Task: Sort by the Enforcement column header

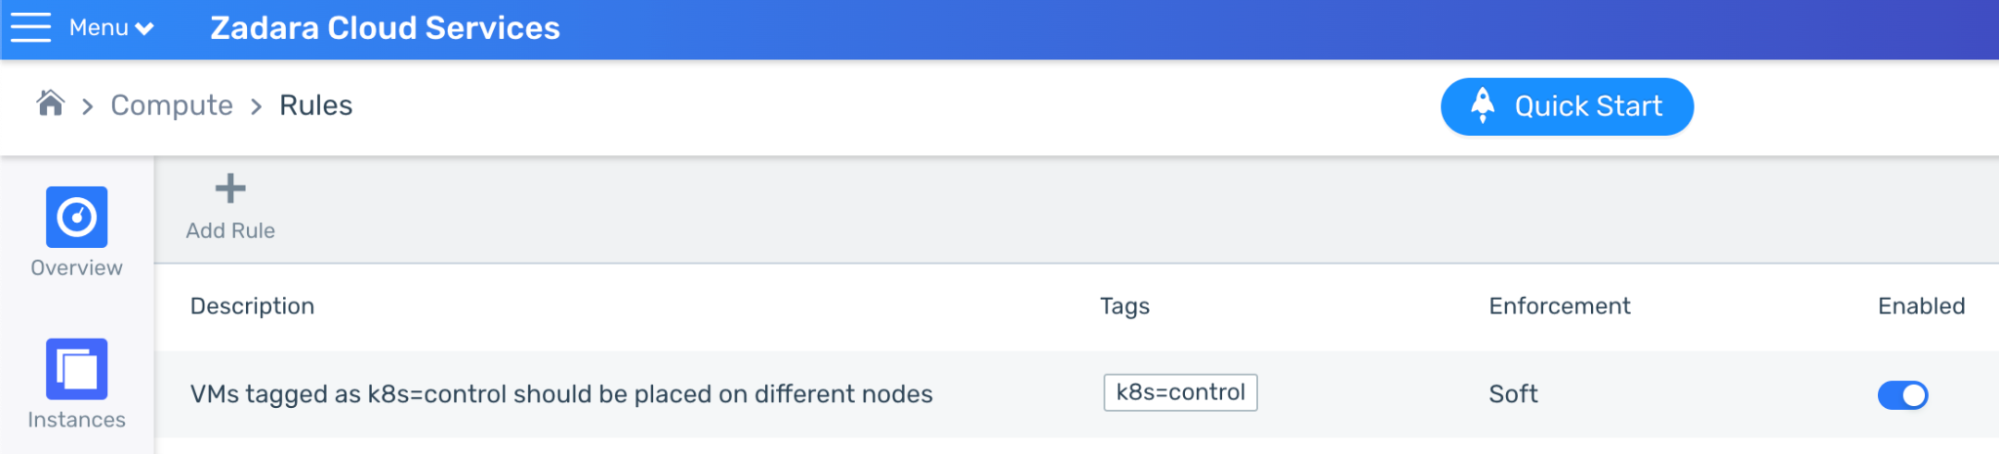Action: (1559, 306)
